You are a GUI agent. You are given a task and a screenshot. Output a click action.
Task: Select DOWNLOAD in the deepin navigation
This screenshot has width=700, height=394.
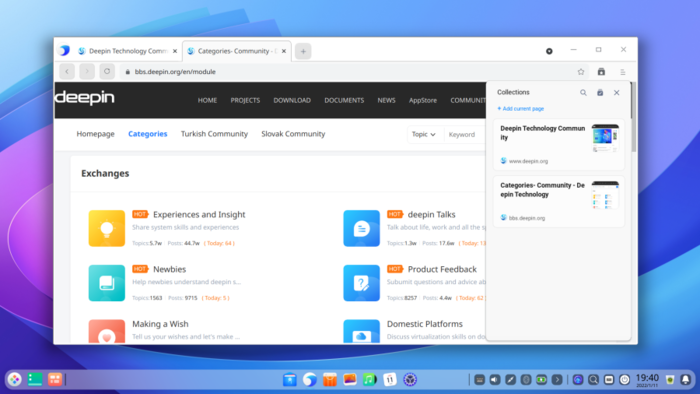click(x=292, y=100)
